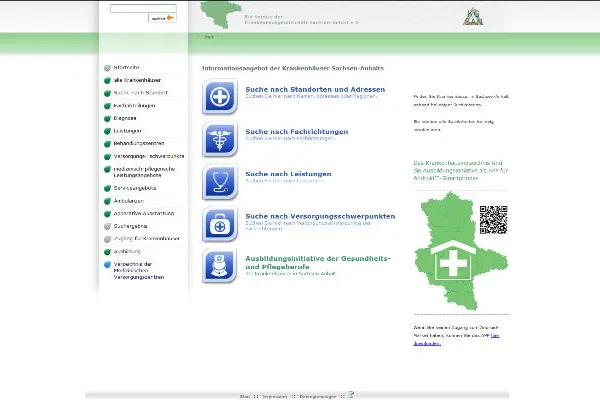
Task: Click the Android app announcement text
Action: tap(460, 170)
